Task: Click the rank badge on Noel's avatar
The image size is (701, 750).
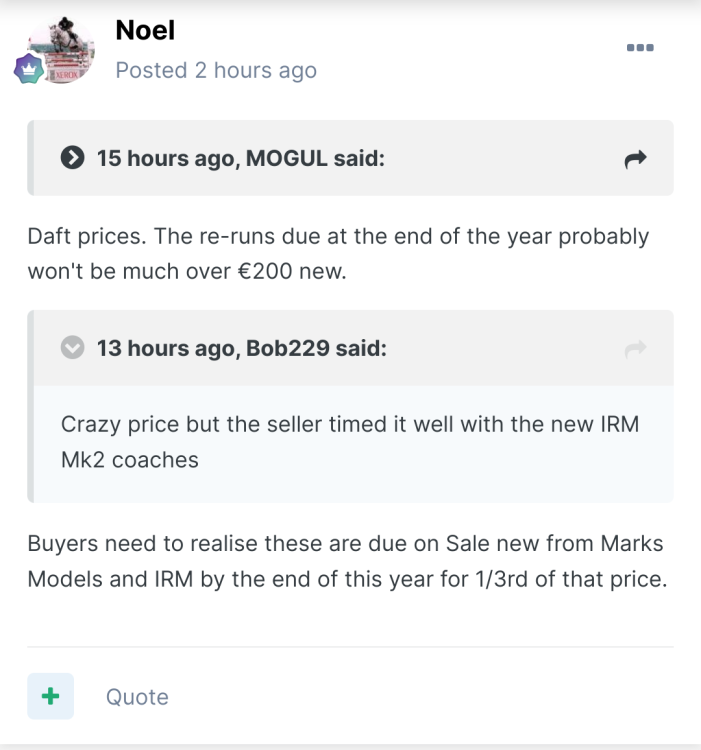Action: coord(26,70)
